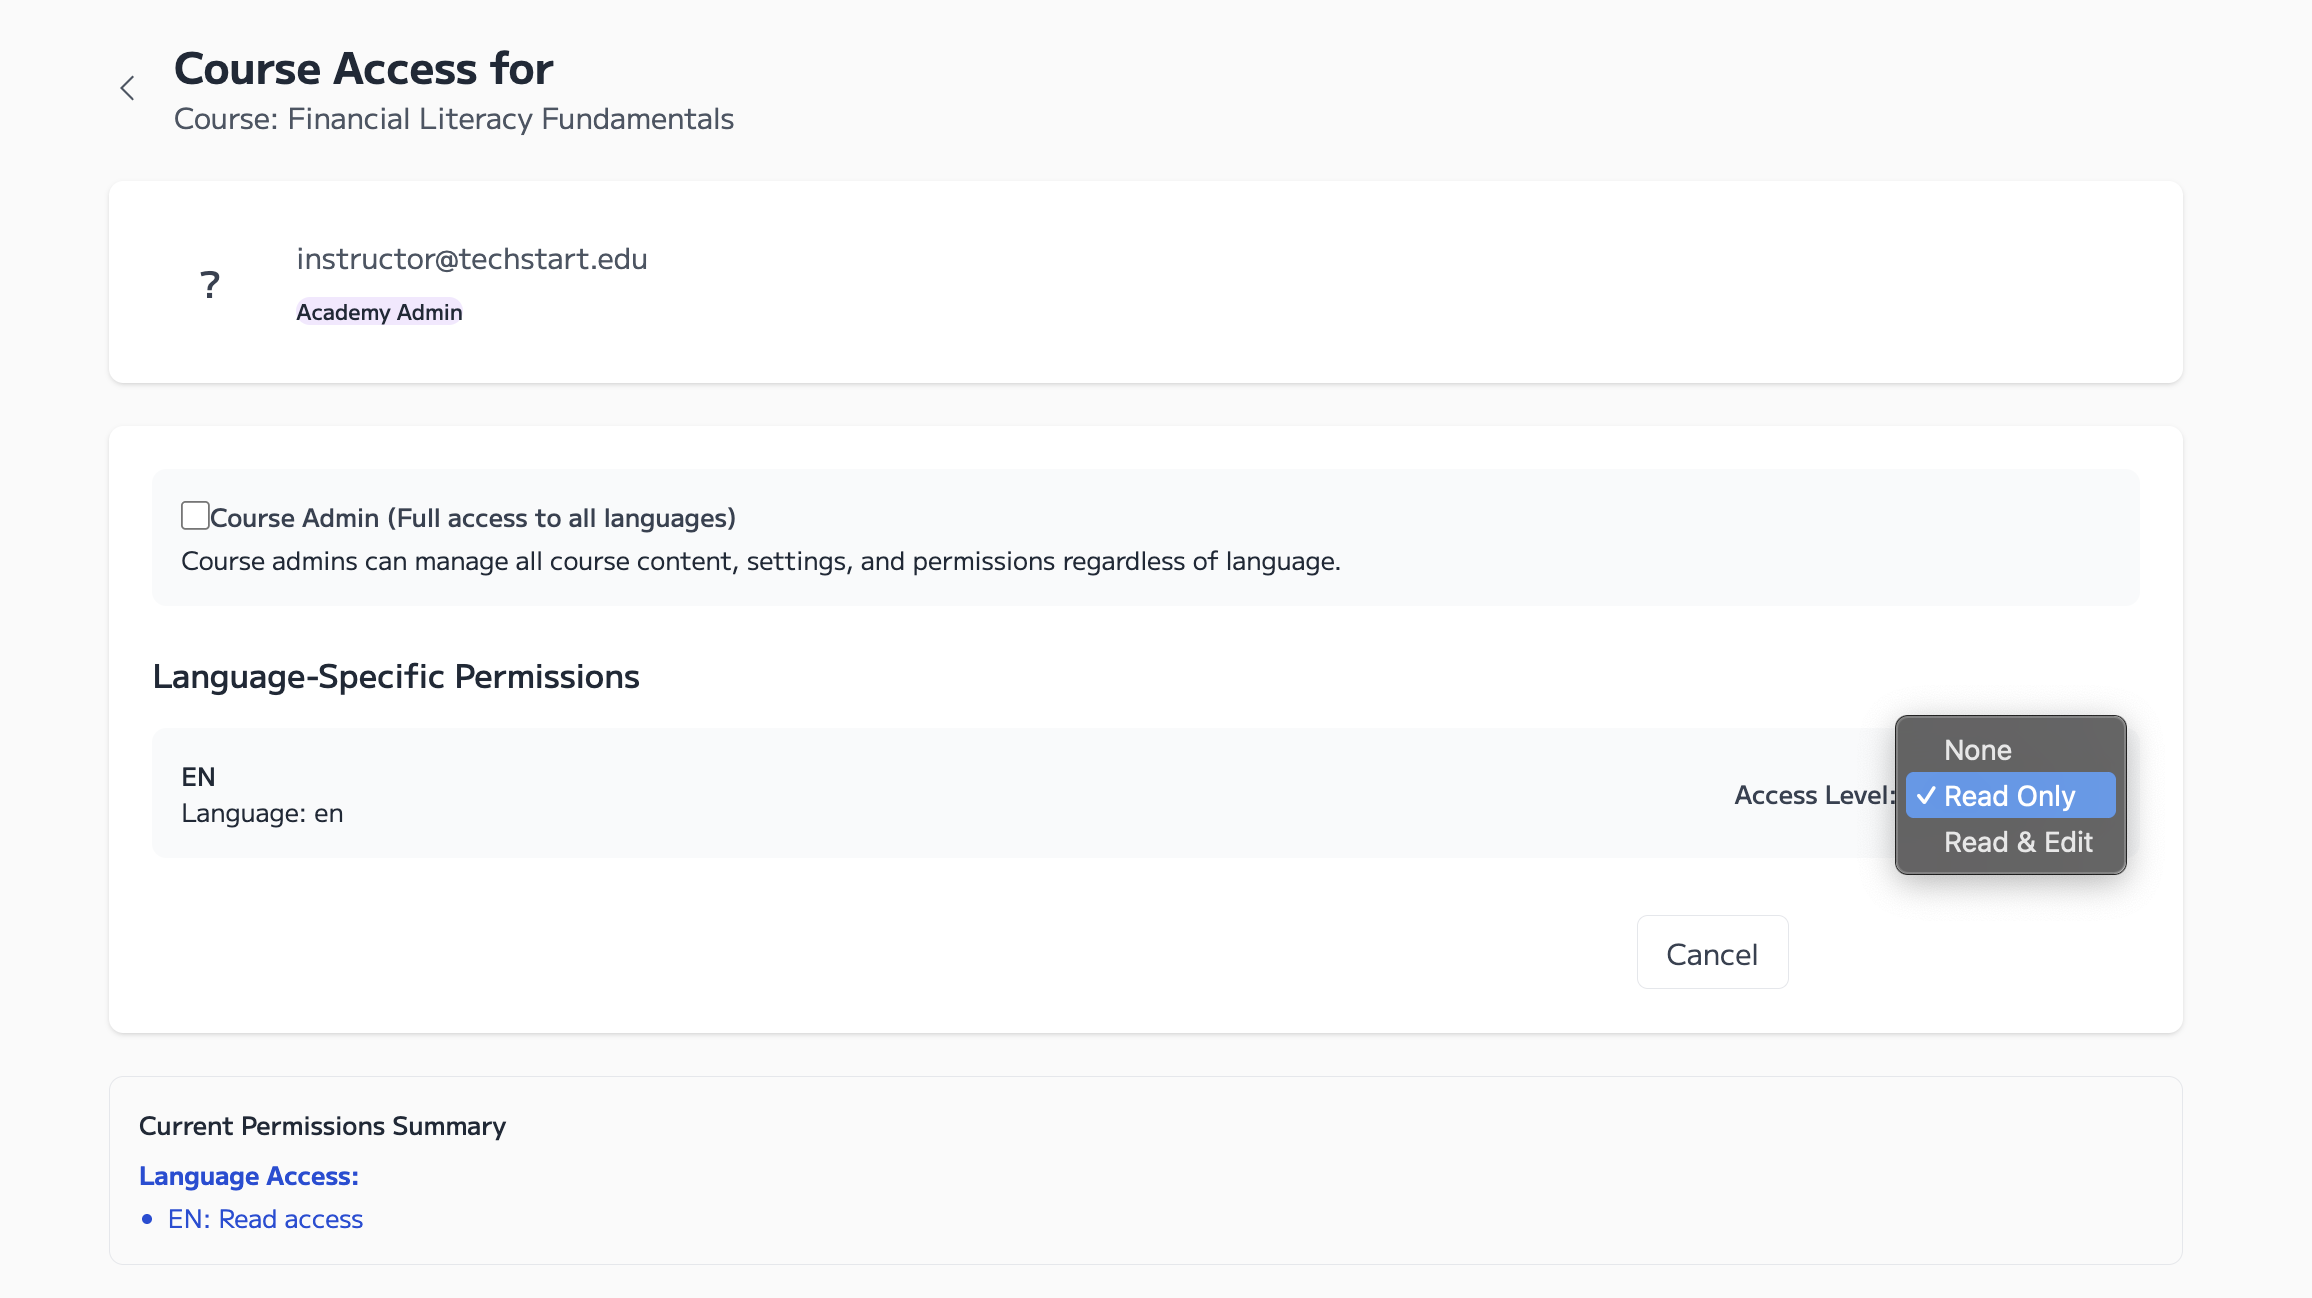Click the Course Admin full access label
The image size is (2312, 1298).
pyautogui.click(x=473, y=518)
